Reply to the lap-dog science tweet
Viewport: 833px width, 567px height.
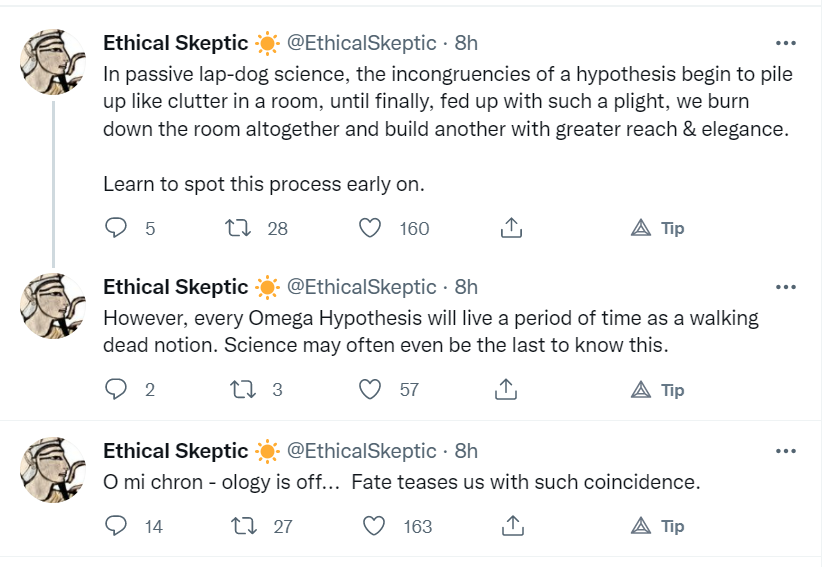(117, 228)
